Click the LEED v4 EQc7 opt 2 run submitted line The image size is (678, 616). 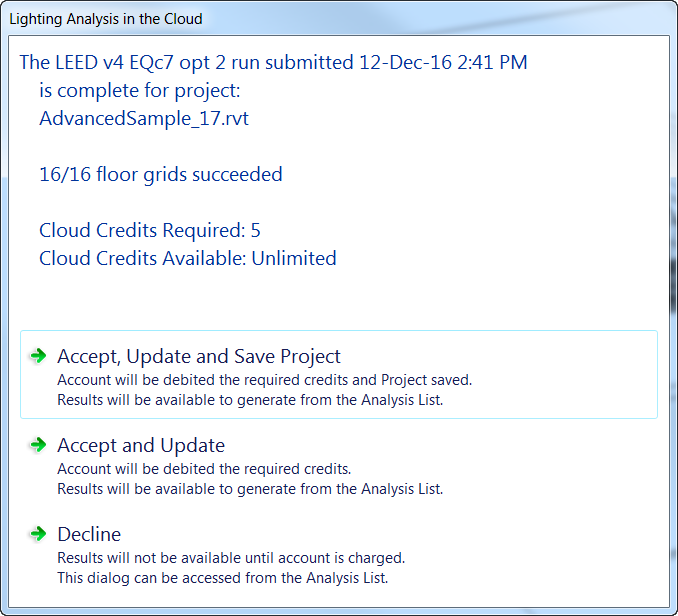tap(273, 62)
